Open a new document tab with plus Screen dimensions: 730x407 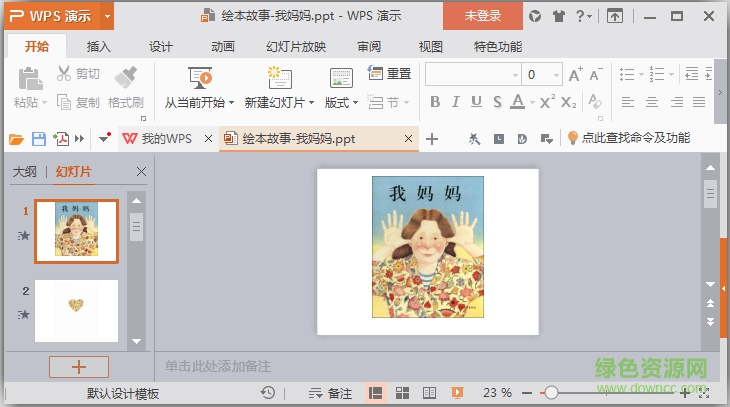tap(432, 139)
